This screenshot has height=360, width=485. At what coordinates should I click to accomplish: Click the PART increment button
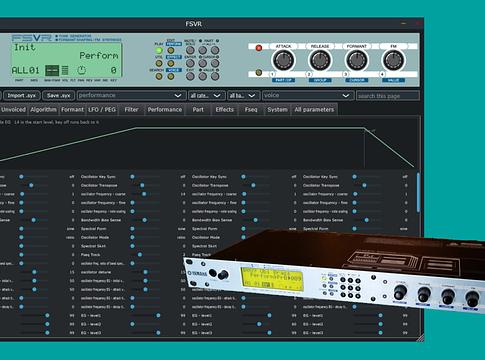[x=215, y=50]
